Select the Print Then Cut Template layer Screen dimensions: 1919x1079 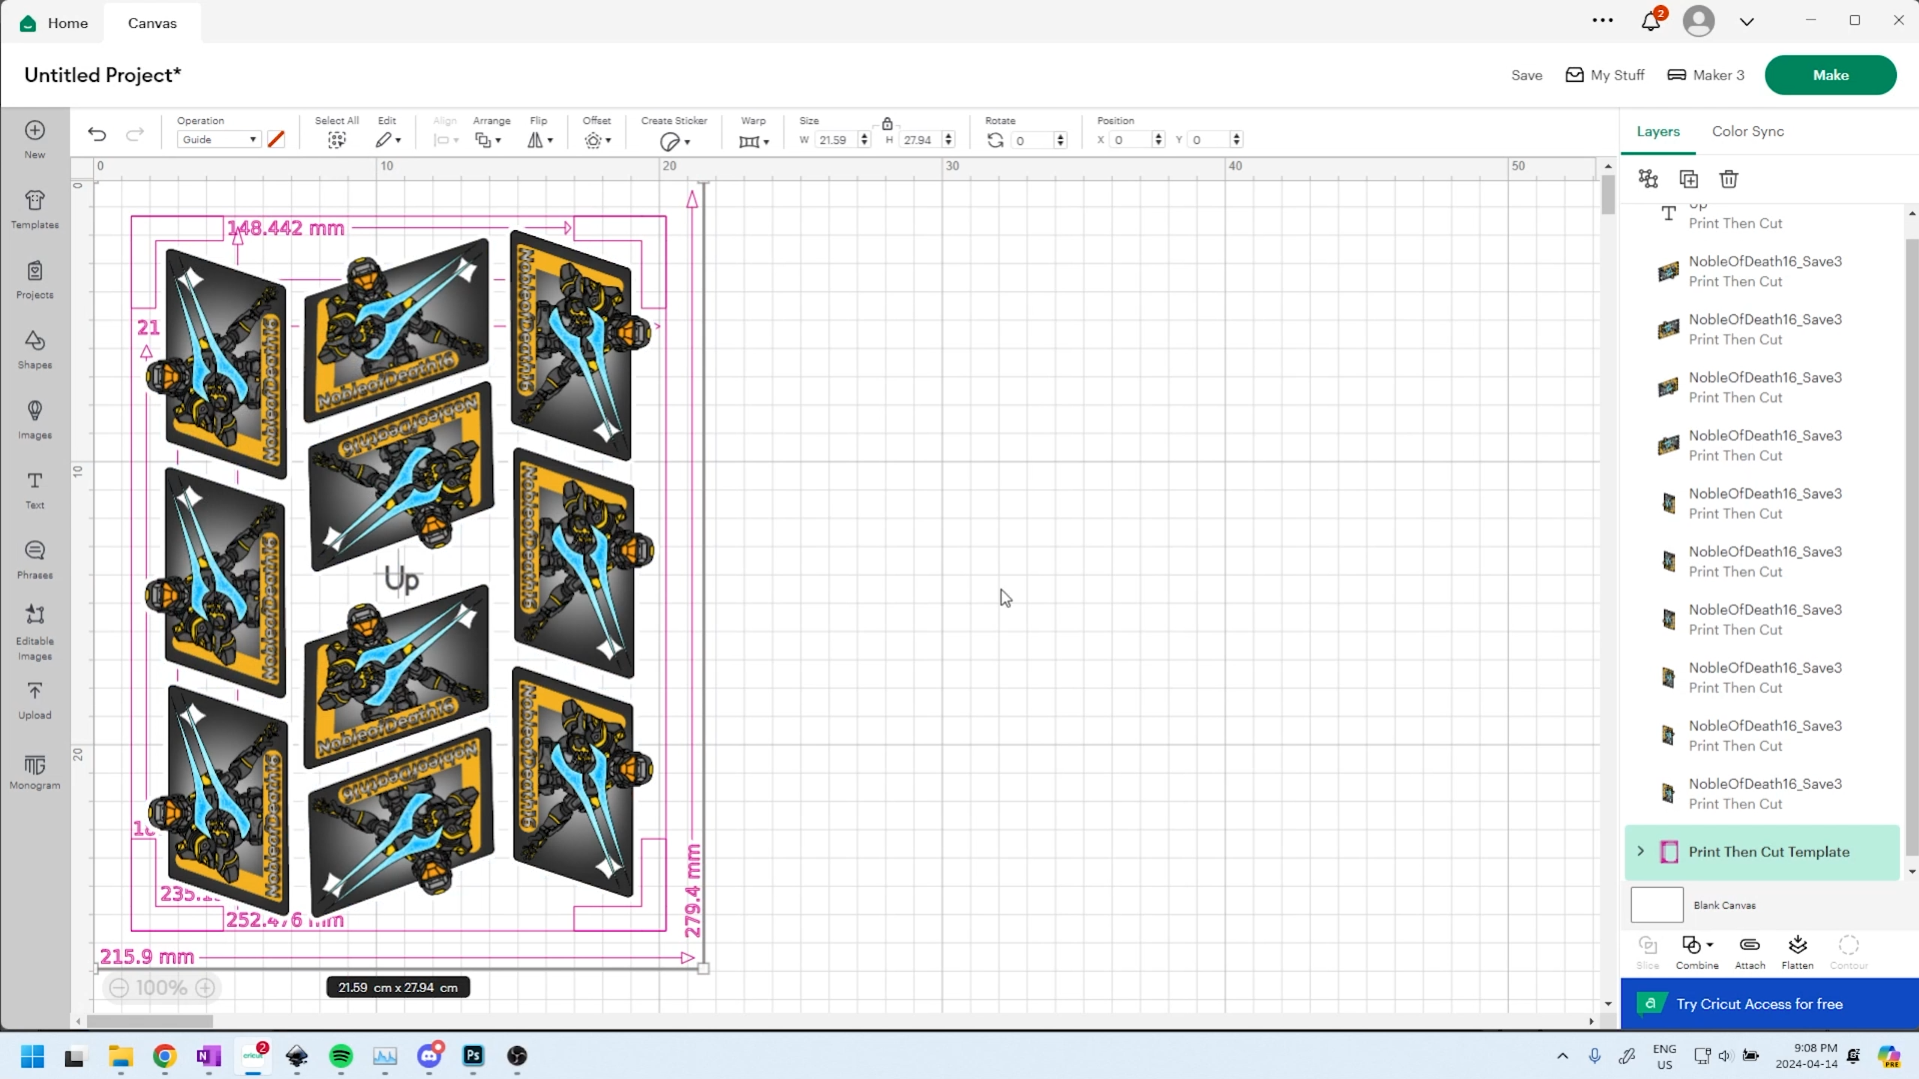(1762, 852)
